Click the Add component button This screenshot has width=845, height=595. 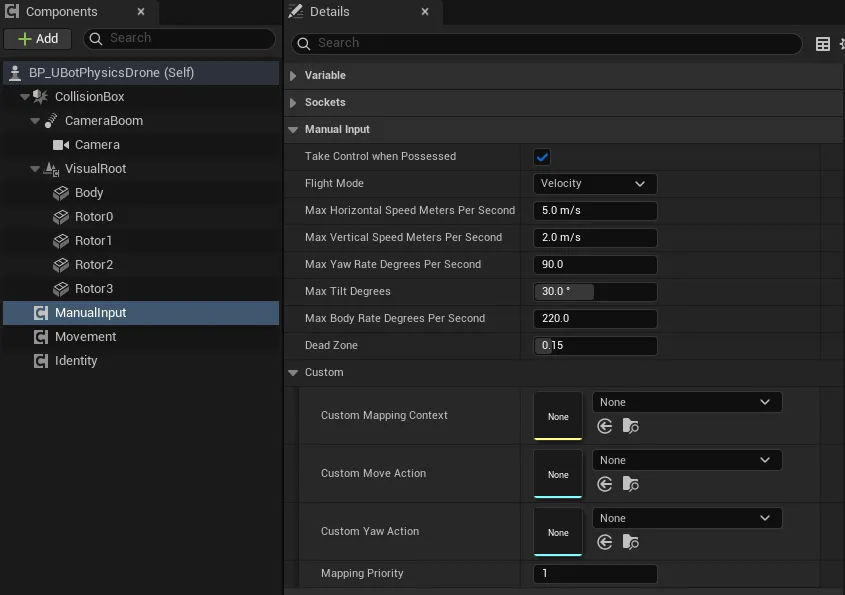click(38, 39)
